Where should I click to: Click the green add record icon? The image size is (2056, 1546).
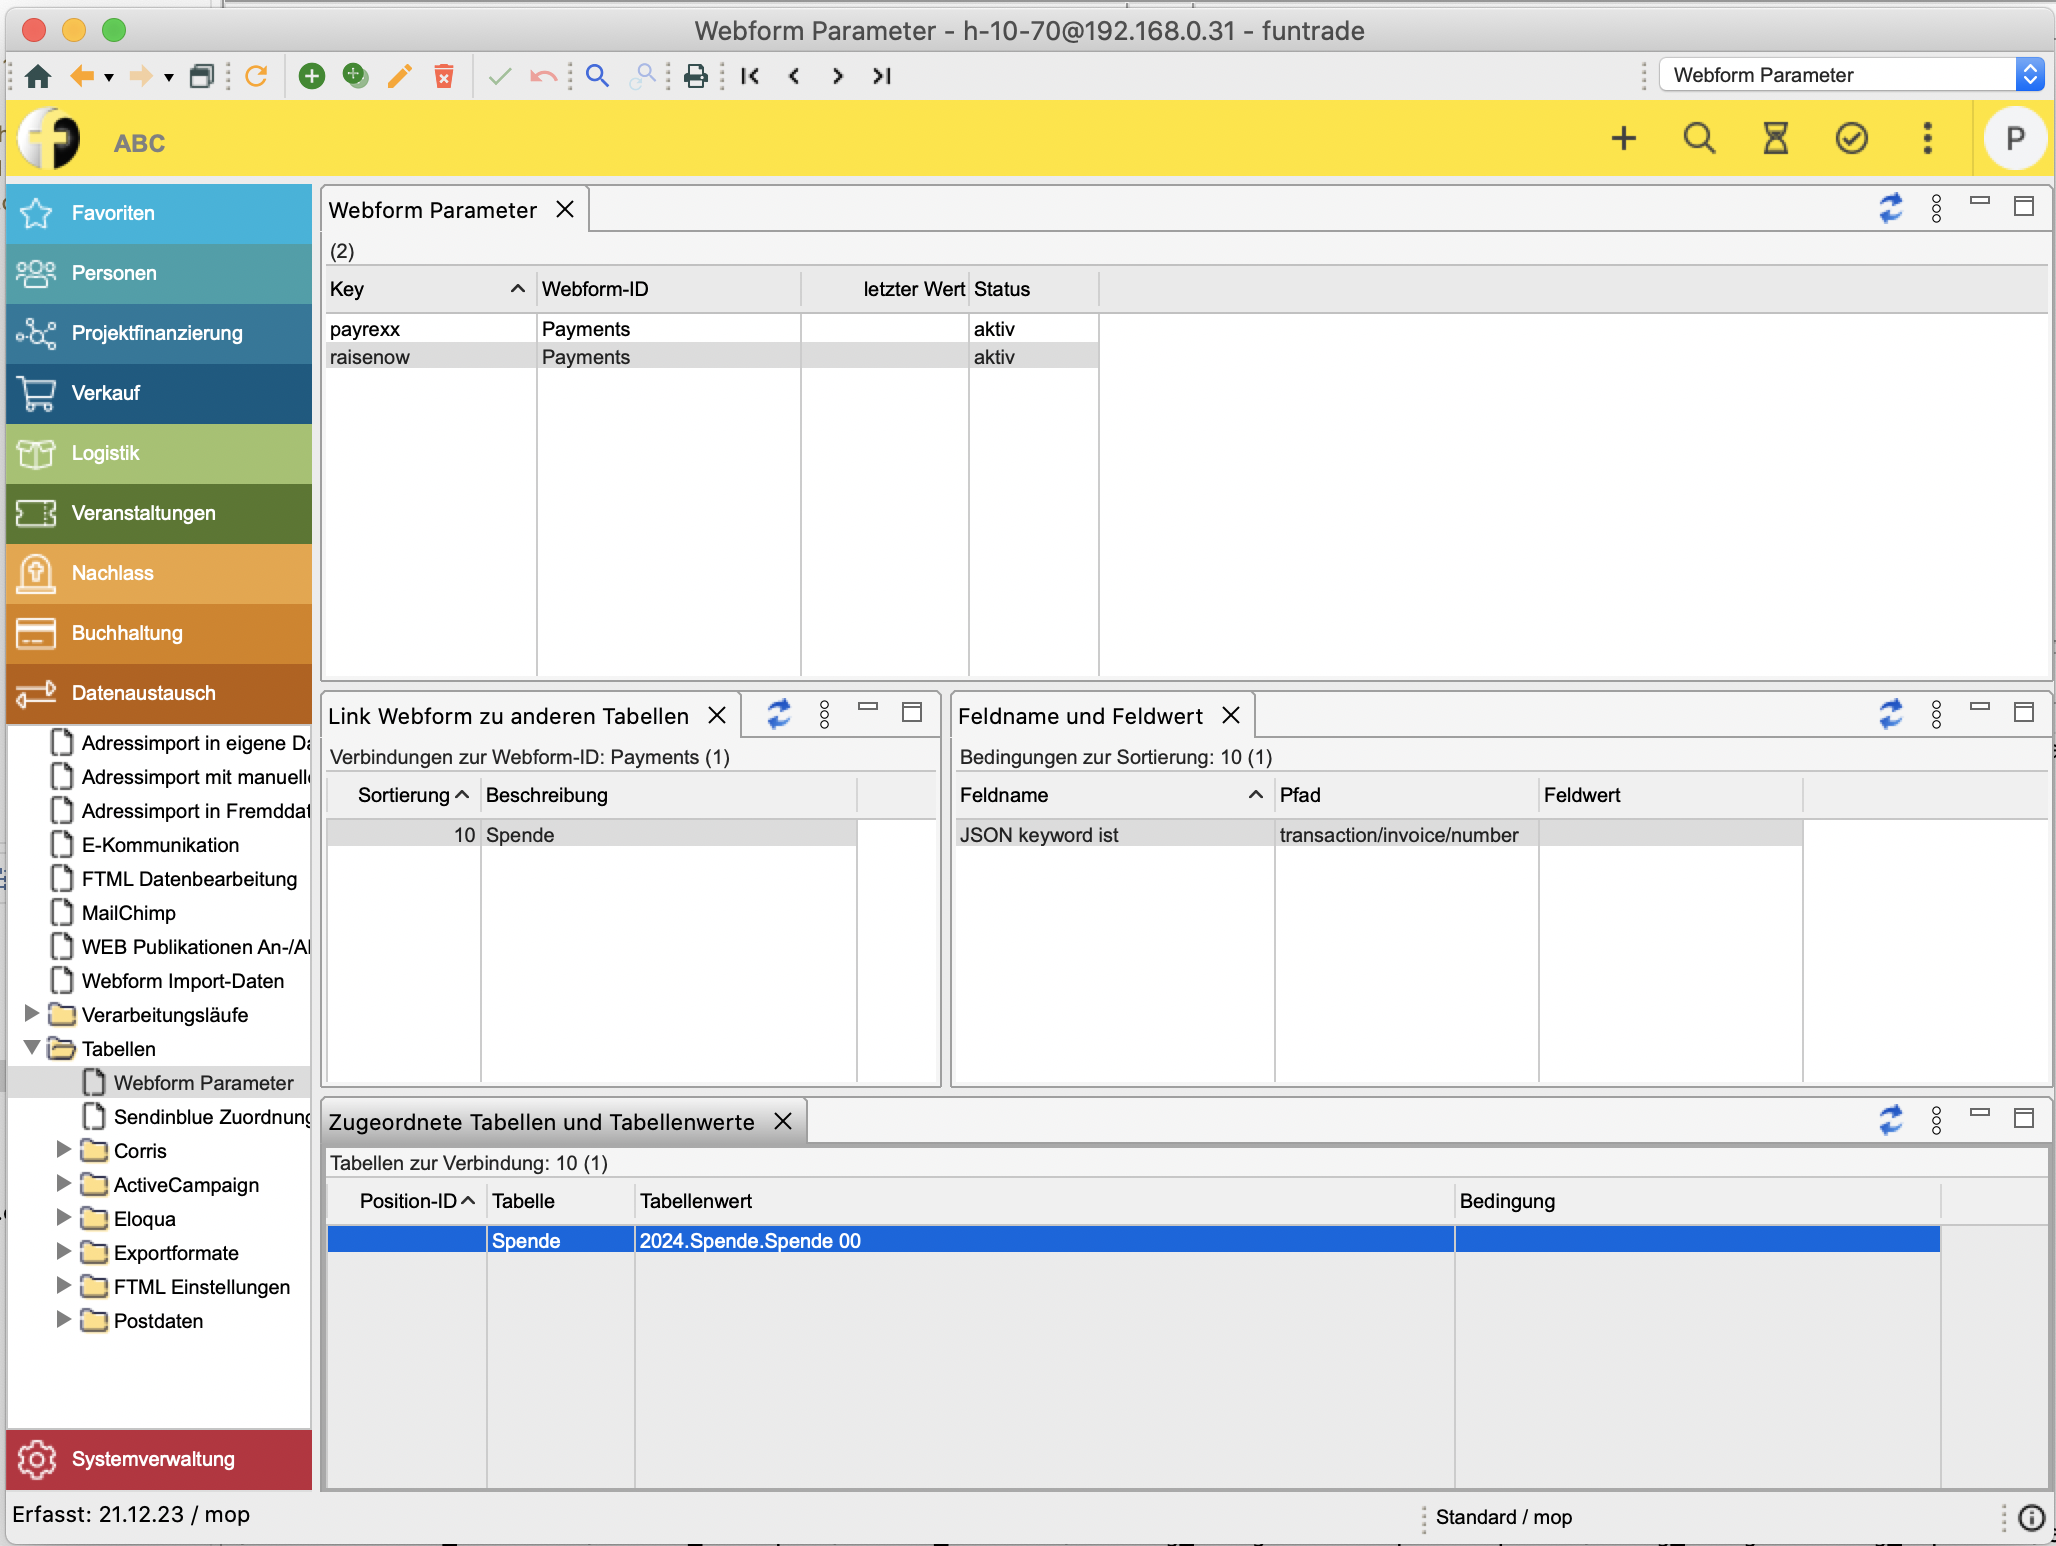point(312,76)
